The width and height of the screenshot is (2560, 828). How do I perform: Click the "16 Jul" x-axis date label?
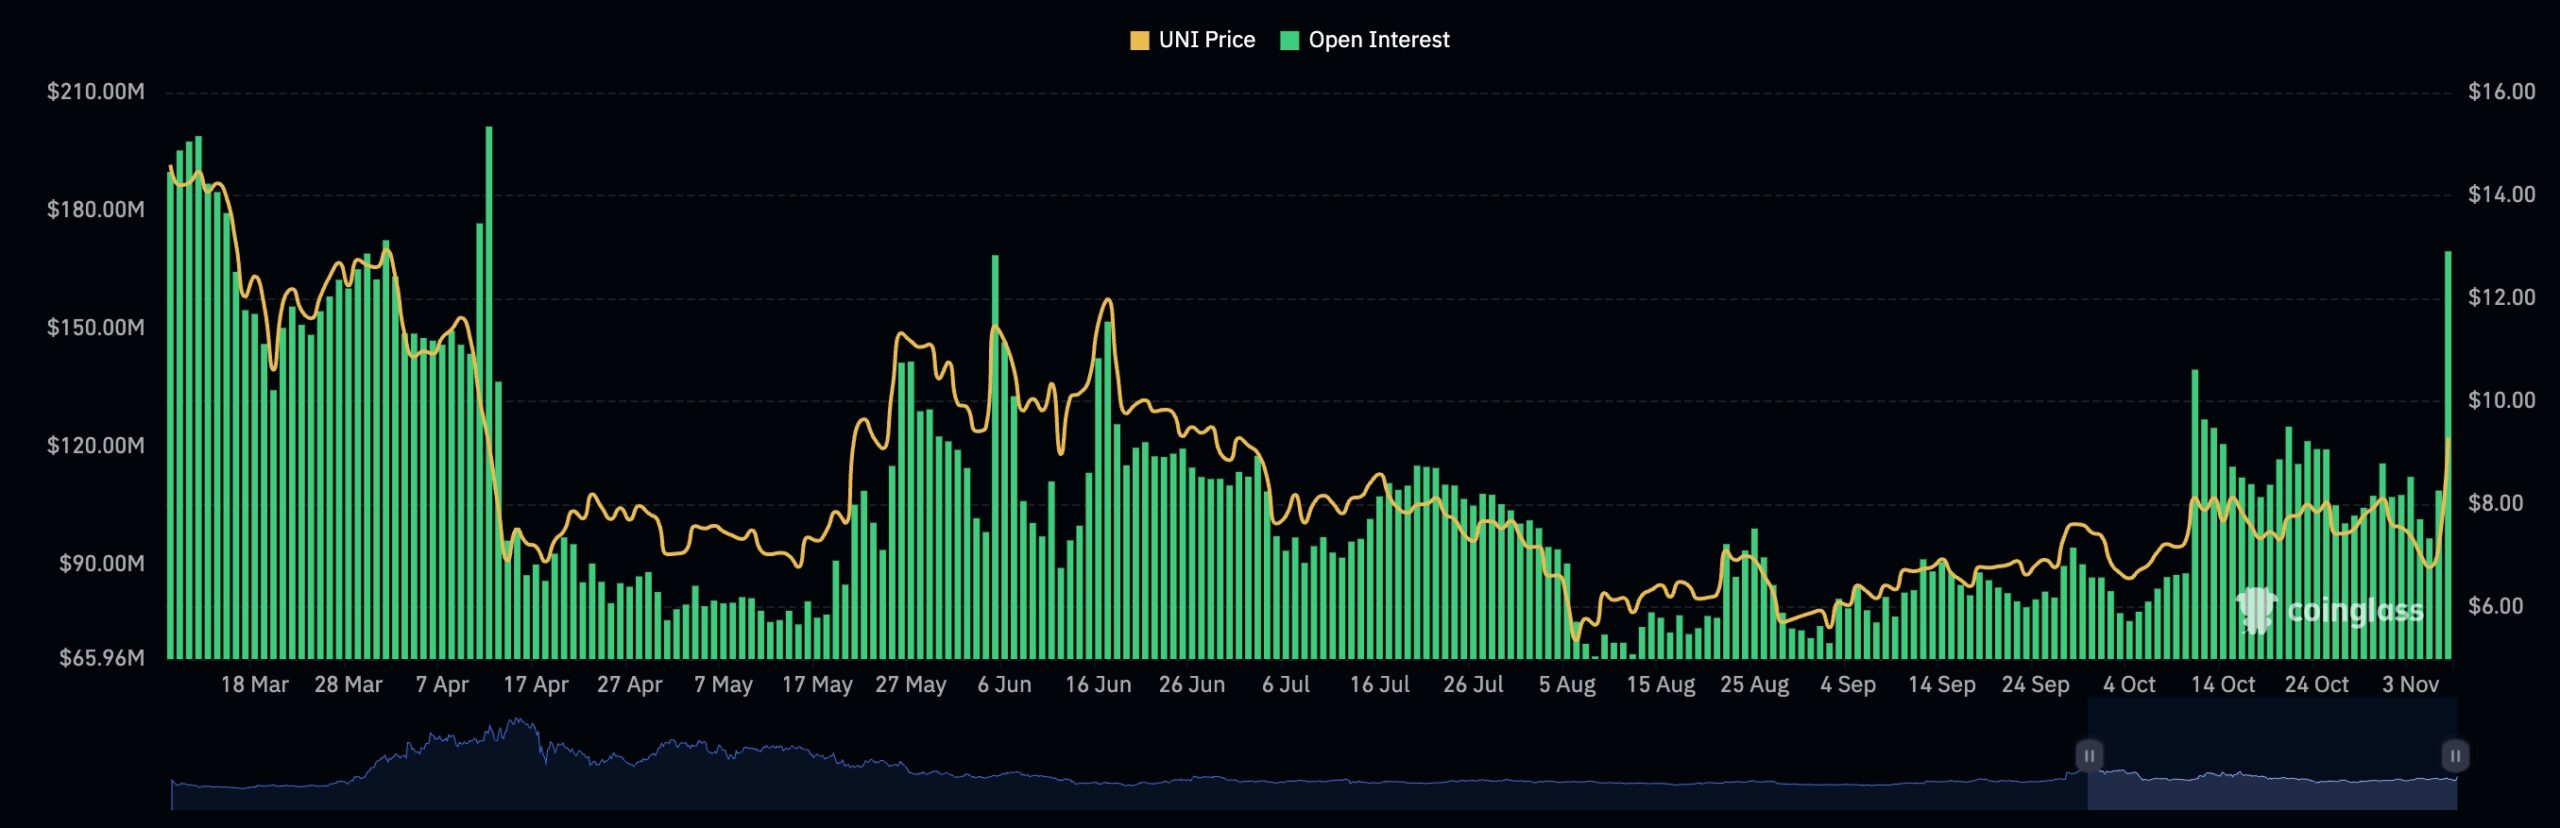tap(1380, 685)
